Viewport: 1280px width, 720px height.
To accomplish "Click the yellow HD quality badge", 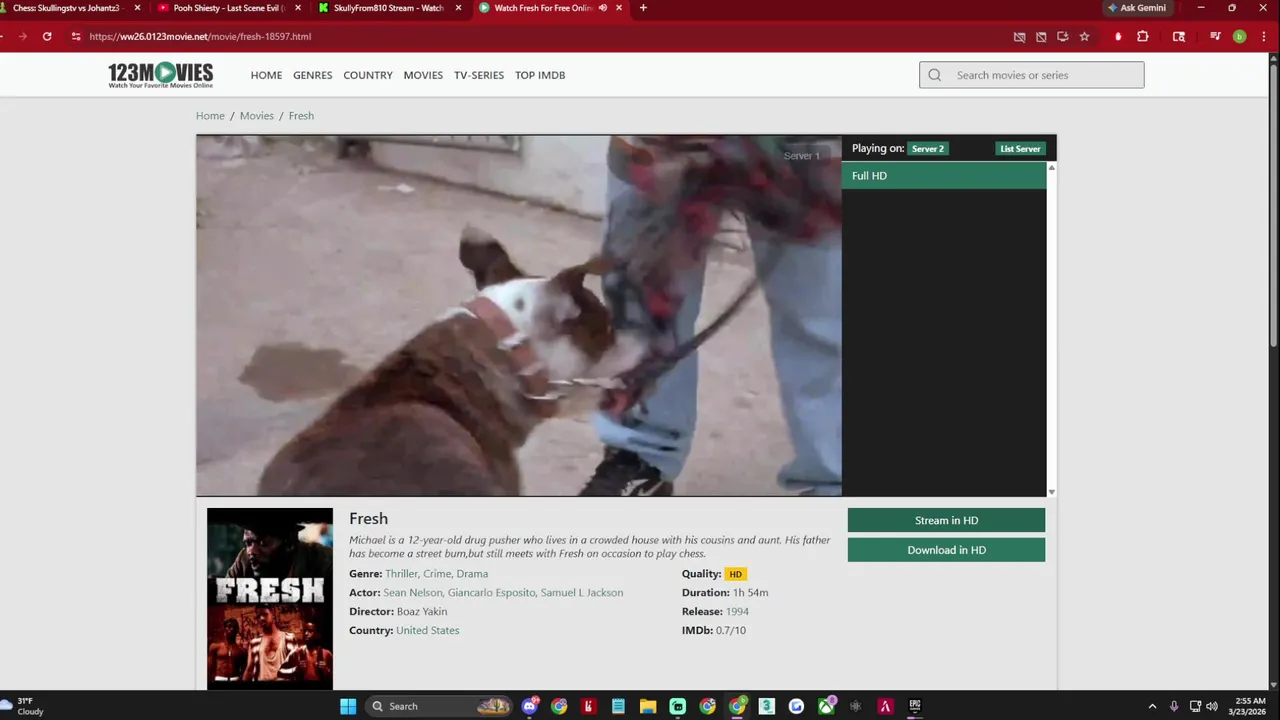I will (735, 574).
